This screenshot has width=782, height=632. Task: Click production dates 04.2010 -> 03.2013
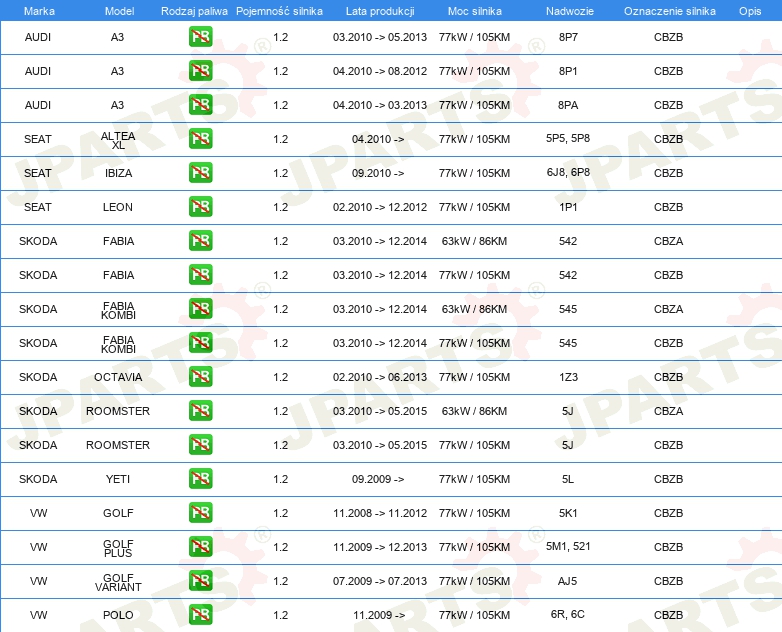pyautogui.click(x=380, y=105)
